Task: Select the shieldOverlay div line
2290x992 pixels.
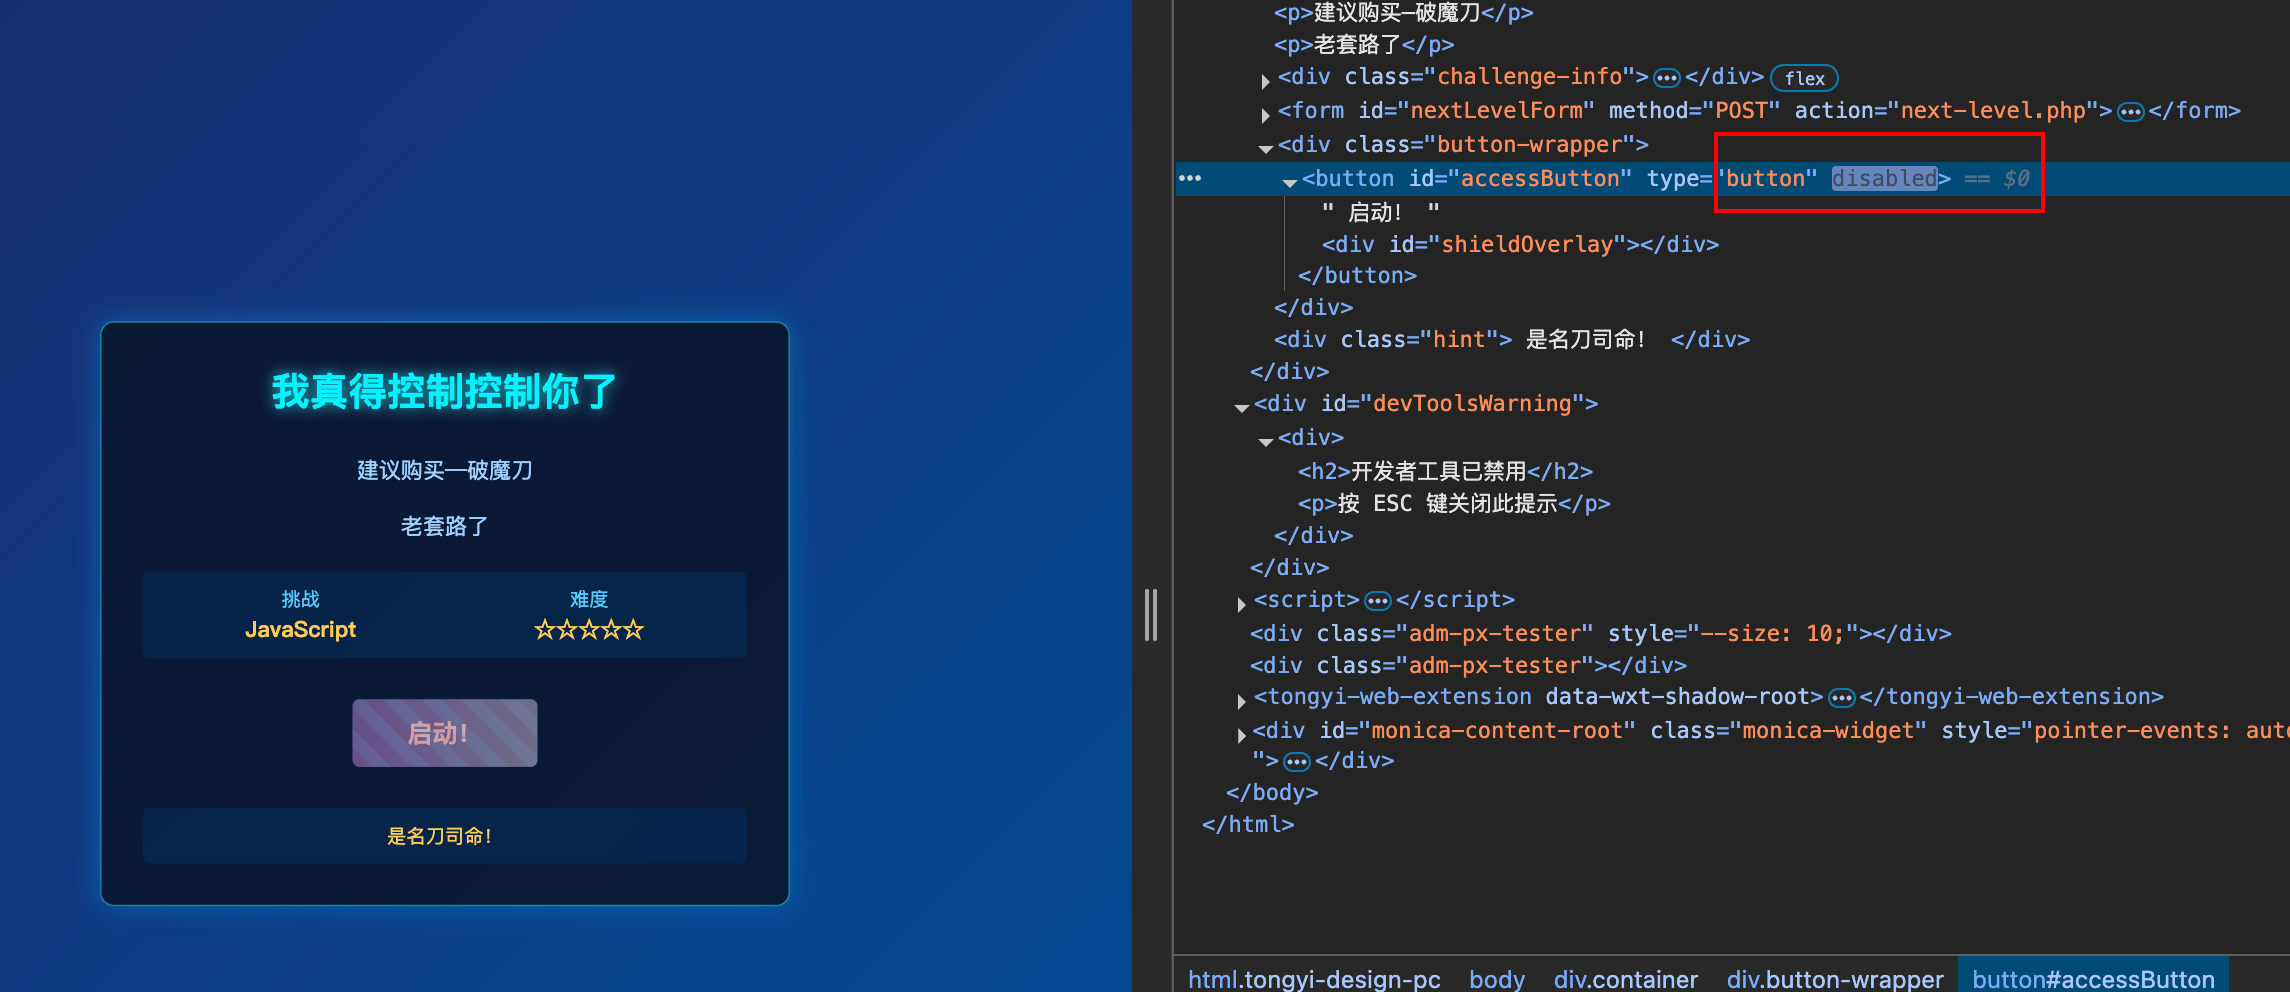Action: tap(1519, 244)
